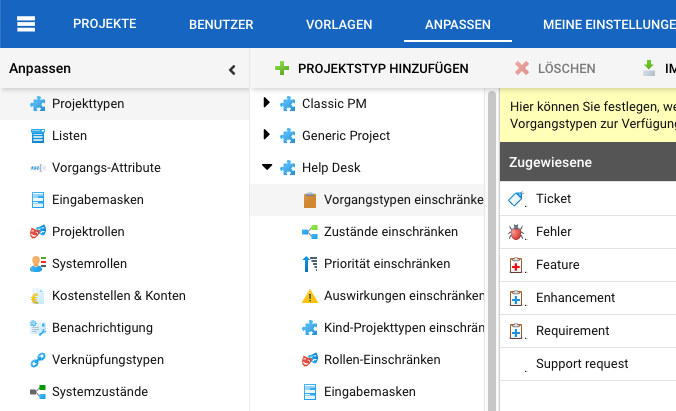This screenshot has width=676, height=411.
Task: Click the masks icon for Projektrollen
Action: point(37,231)
